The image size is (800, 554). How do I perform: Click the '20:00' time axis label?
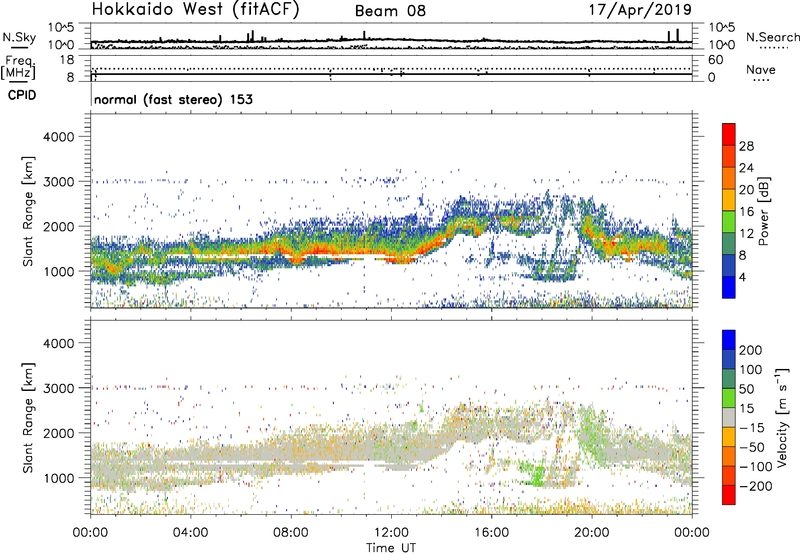coord(592,533)
